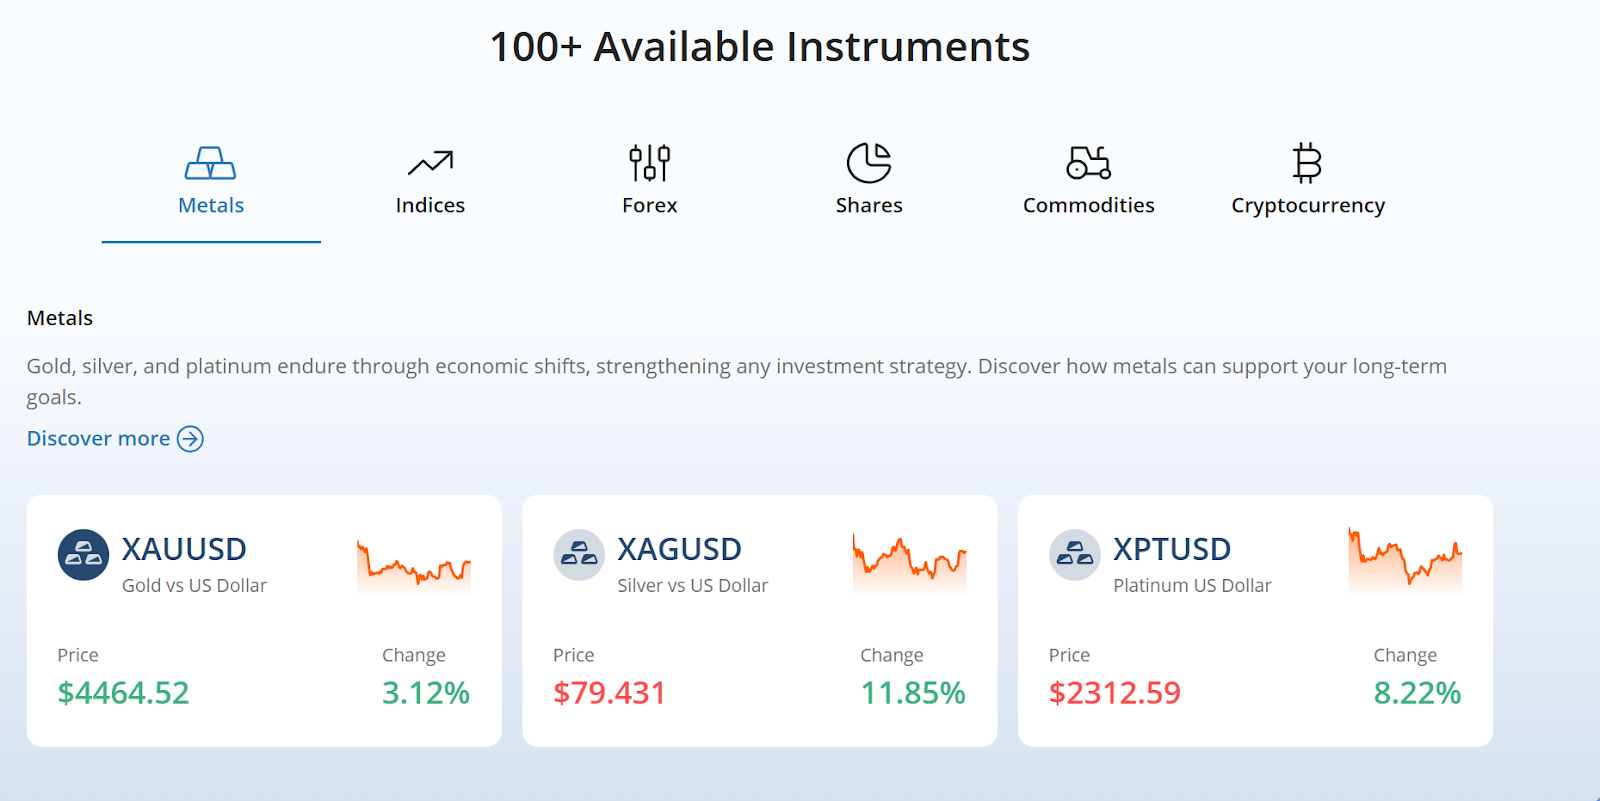Click the XPTUSD 8.22% change value
Screen dimensions: 1600x801
pos(1417,693)
